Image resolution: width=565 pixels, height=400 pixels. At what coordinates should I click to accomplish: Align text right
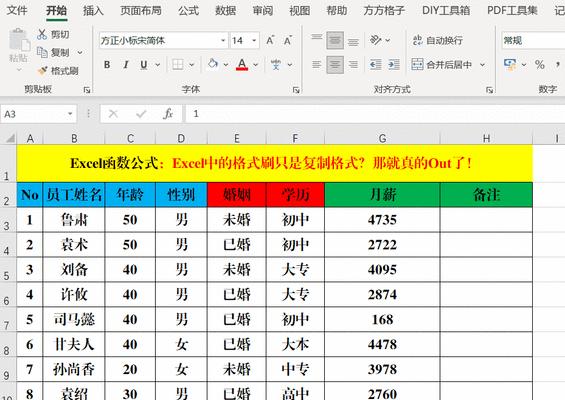tap(353, 65)
